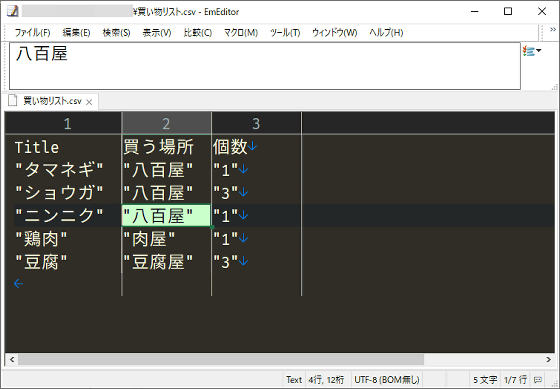The height and width of the screenshot is (389, 560).
Task: Open the cell edit bar options dropdown
Action: point(532,51)
